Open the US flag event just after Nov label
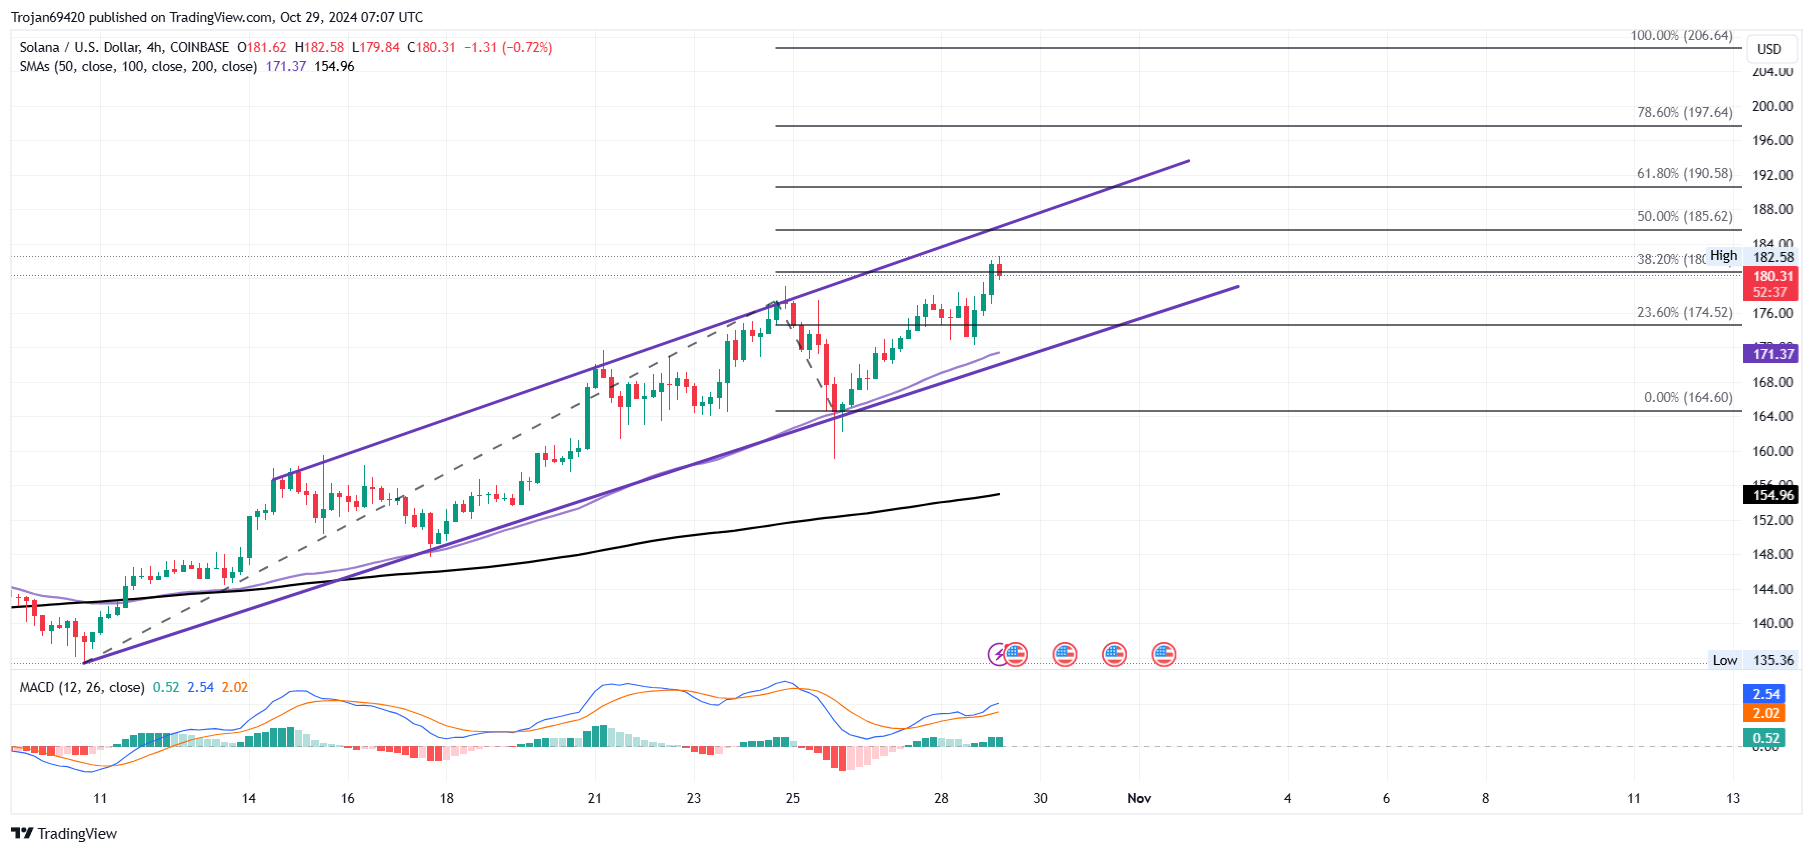Screen dimensions: 1813x853 click(x=1163, y=655)
